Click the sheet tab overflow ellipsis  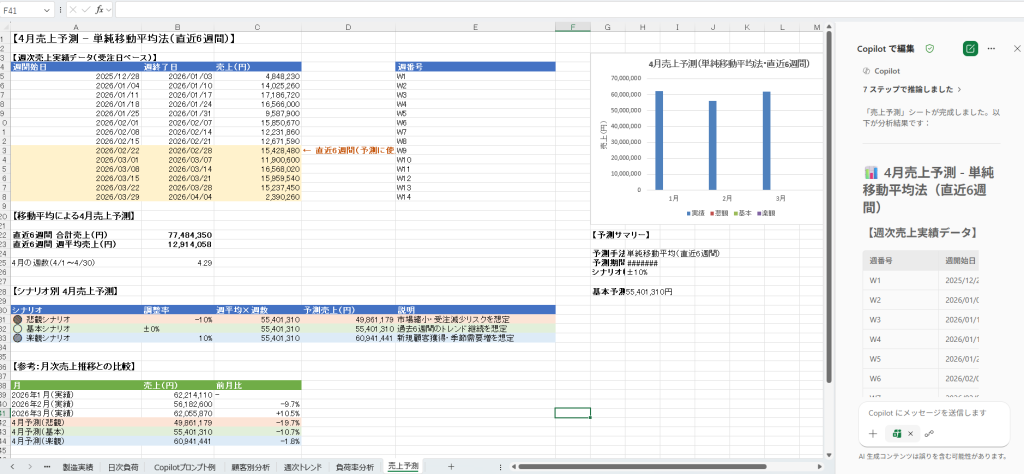coord(46,467)
